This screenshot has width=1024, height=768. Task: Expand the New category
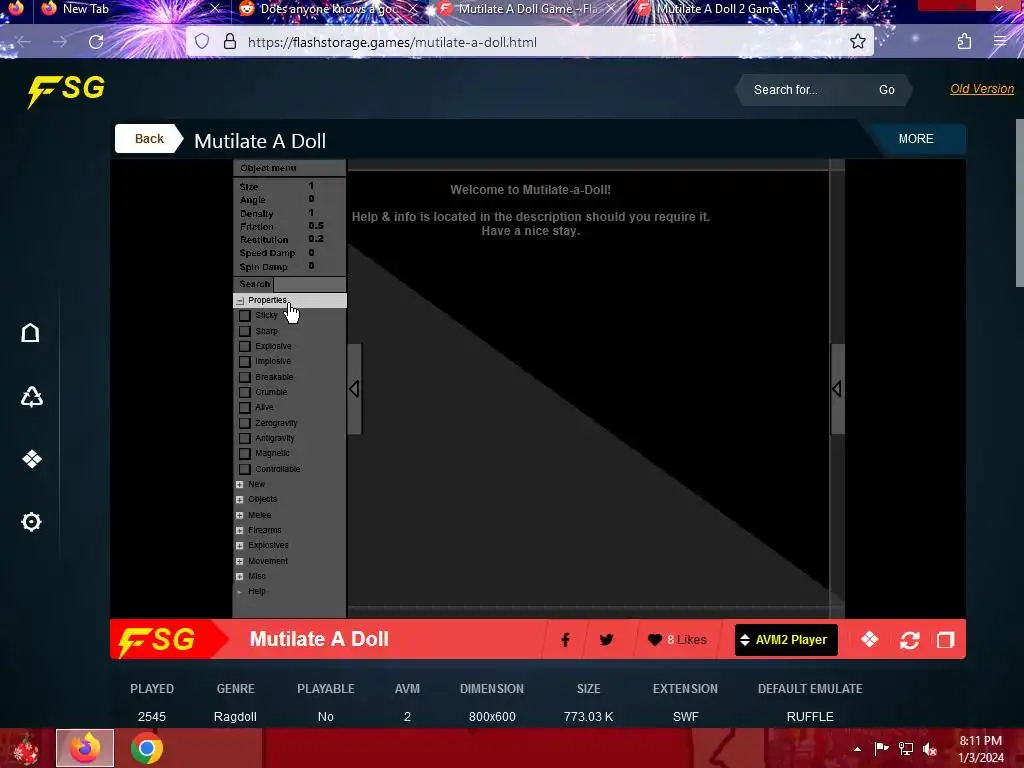(x=240, y=485)
